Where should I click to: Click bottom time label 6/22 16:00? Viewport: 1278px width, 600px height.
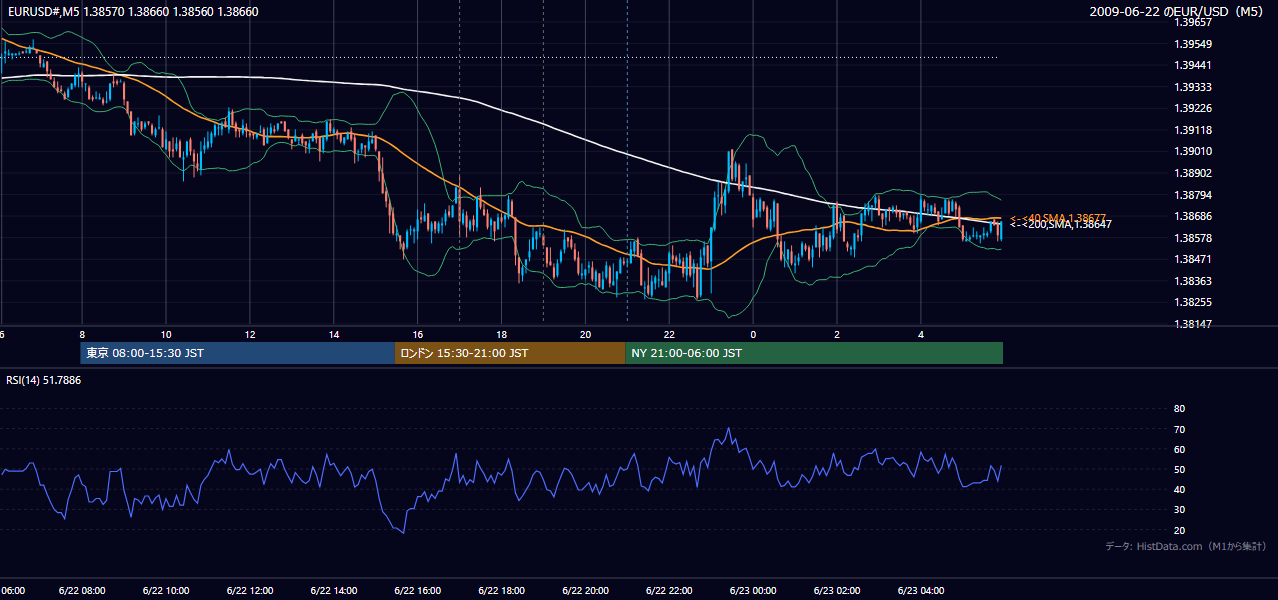pyautogui.click(x=418, y=590)
